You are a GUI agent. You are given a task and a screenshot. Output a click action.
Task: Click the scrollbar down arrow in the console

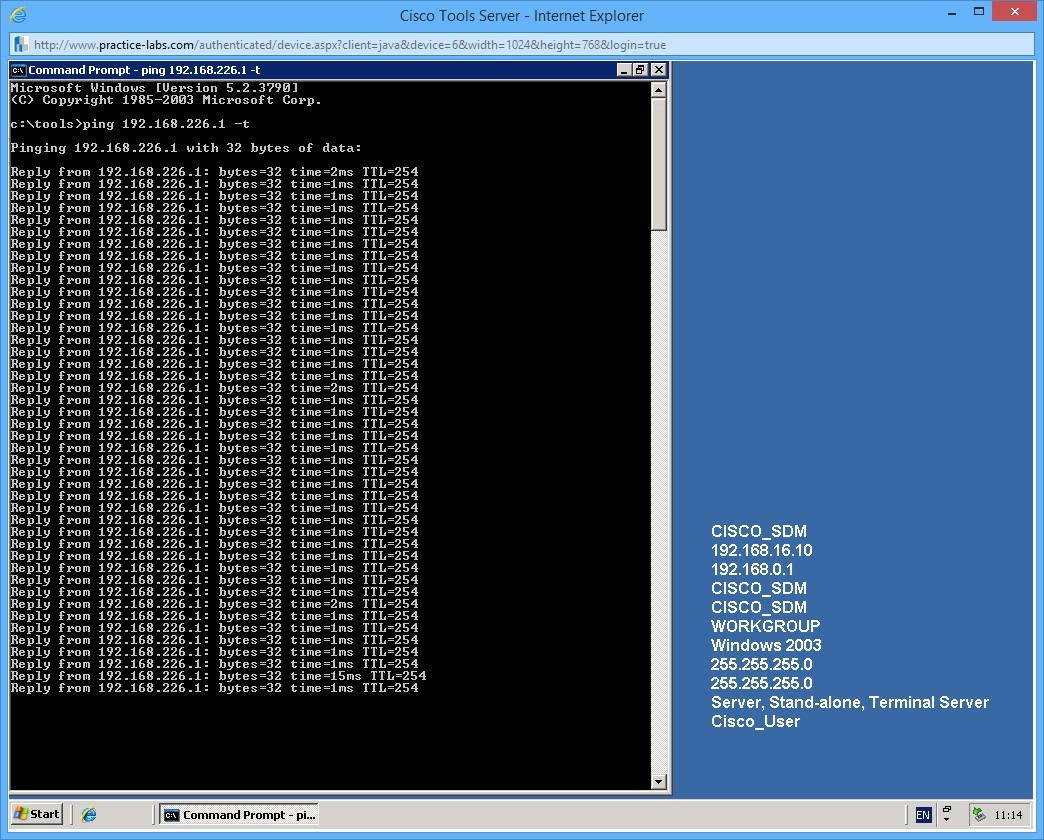tap(659, 783)
